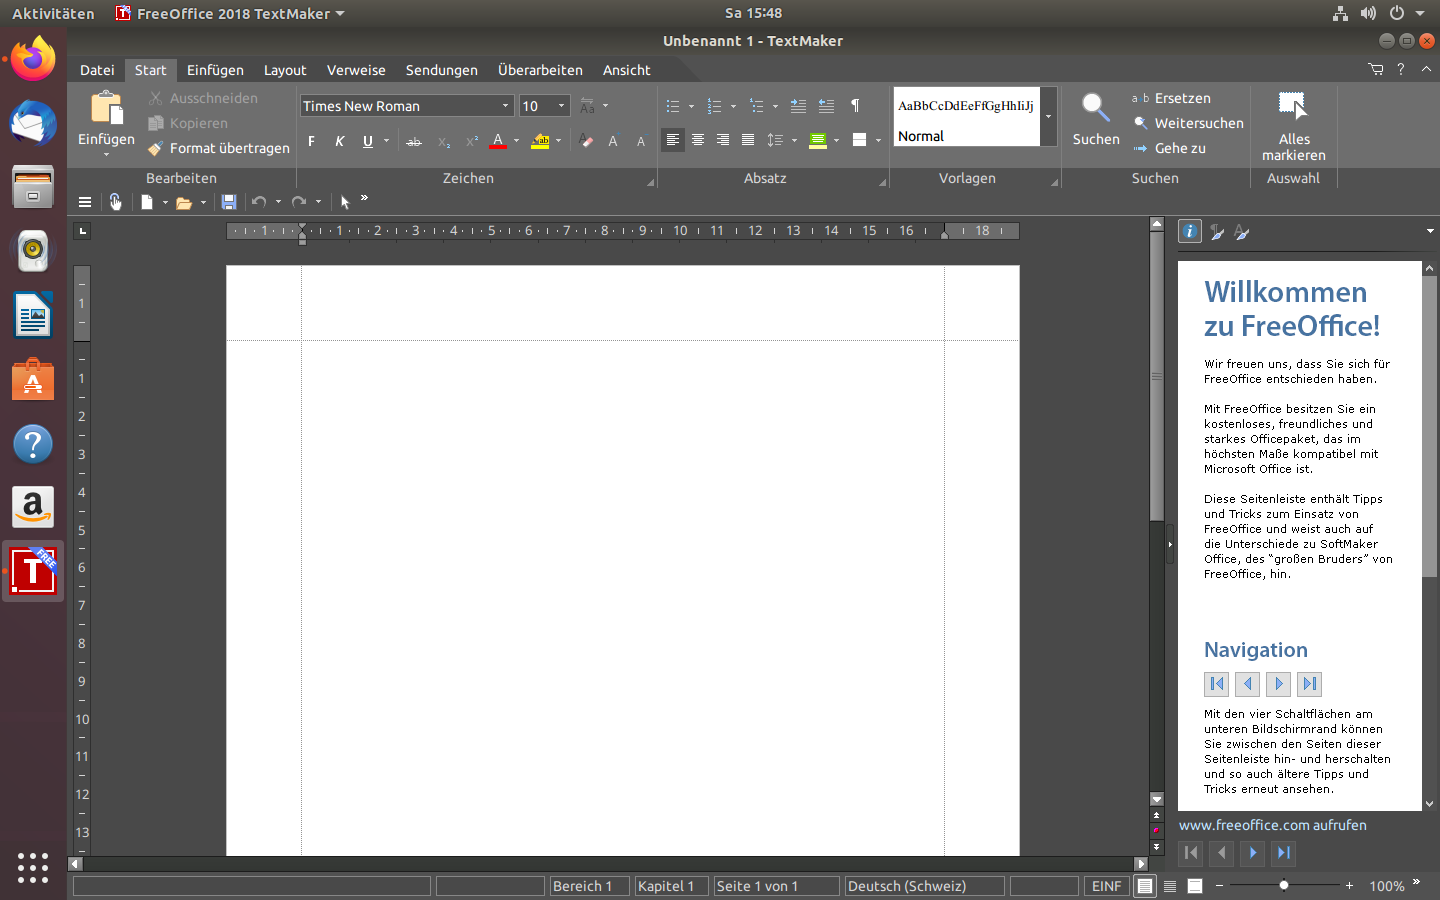Screen dimensions: 1440x900
Task: Expand the highlight color dropdown arrow
Action: (559, 141)
